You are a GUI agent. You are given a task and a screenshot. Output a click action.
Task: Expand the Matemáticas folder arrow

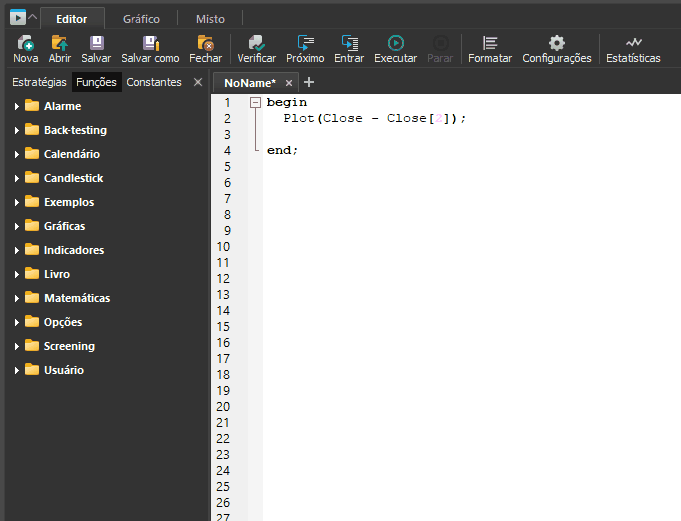[x=17, y=298]
